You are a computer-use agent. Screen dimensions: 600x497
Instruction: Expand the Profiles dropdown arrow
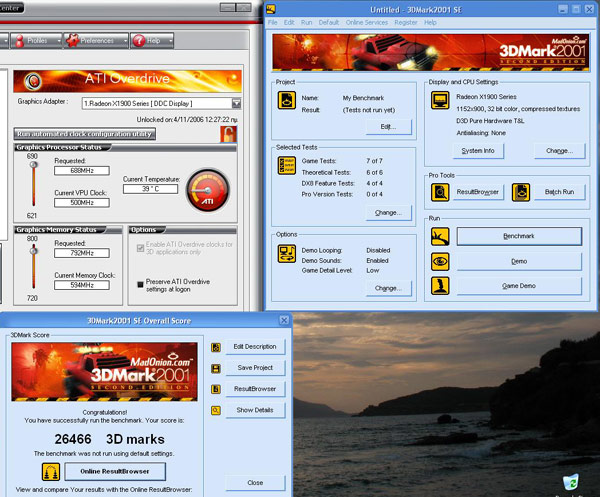[59, 41]
